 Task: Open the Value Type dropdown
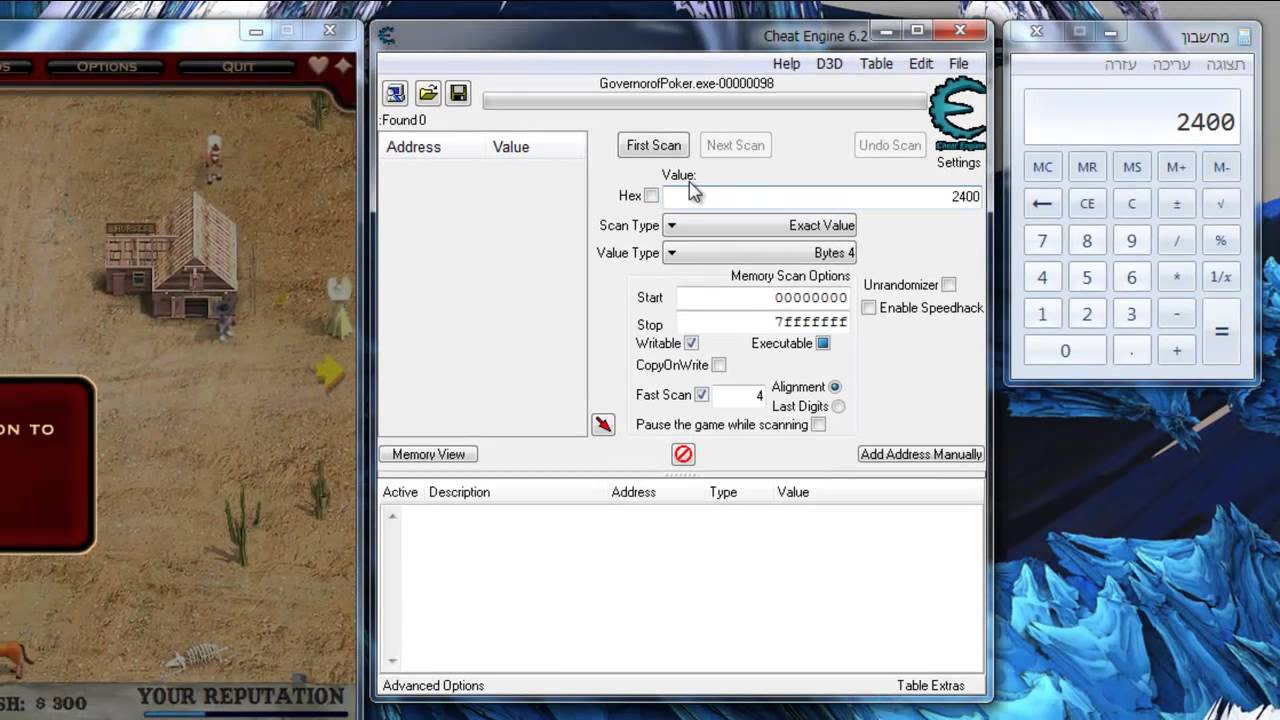tap(759, 253)
